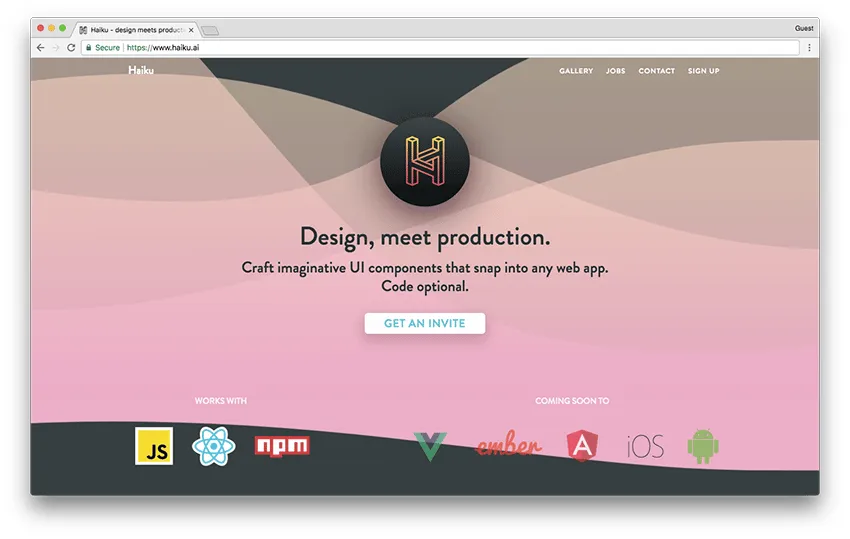Click the 'COMING SOON TO' label
Viewport: 850px width, 539px height.
(x=572, y=401)
